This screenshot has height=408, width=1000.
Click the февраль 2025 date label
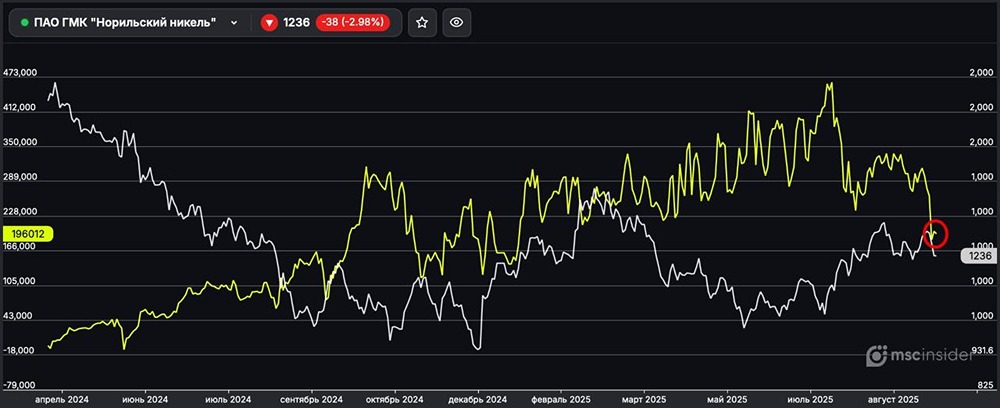tap(561, 399)
